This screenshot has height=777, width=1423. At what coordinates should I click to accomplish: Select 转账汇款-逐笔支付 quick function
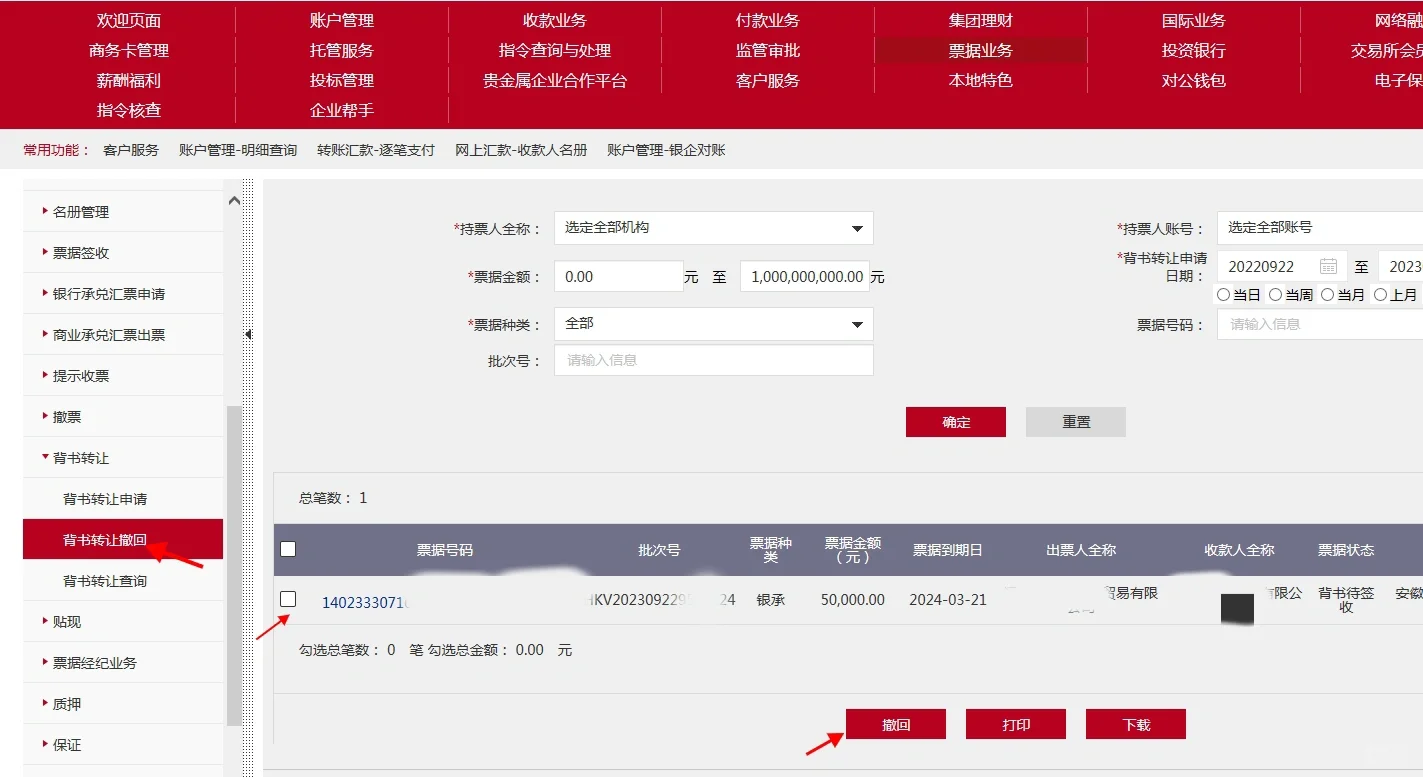pyautogui.click(x=375, y=149)
